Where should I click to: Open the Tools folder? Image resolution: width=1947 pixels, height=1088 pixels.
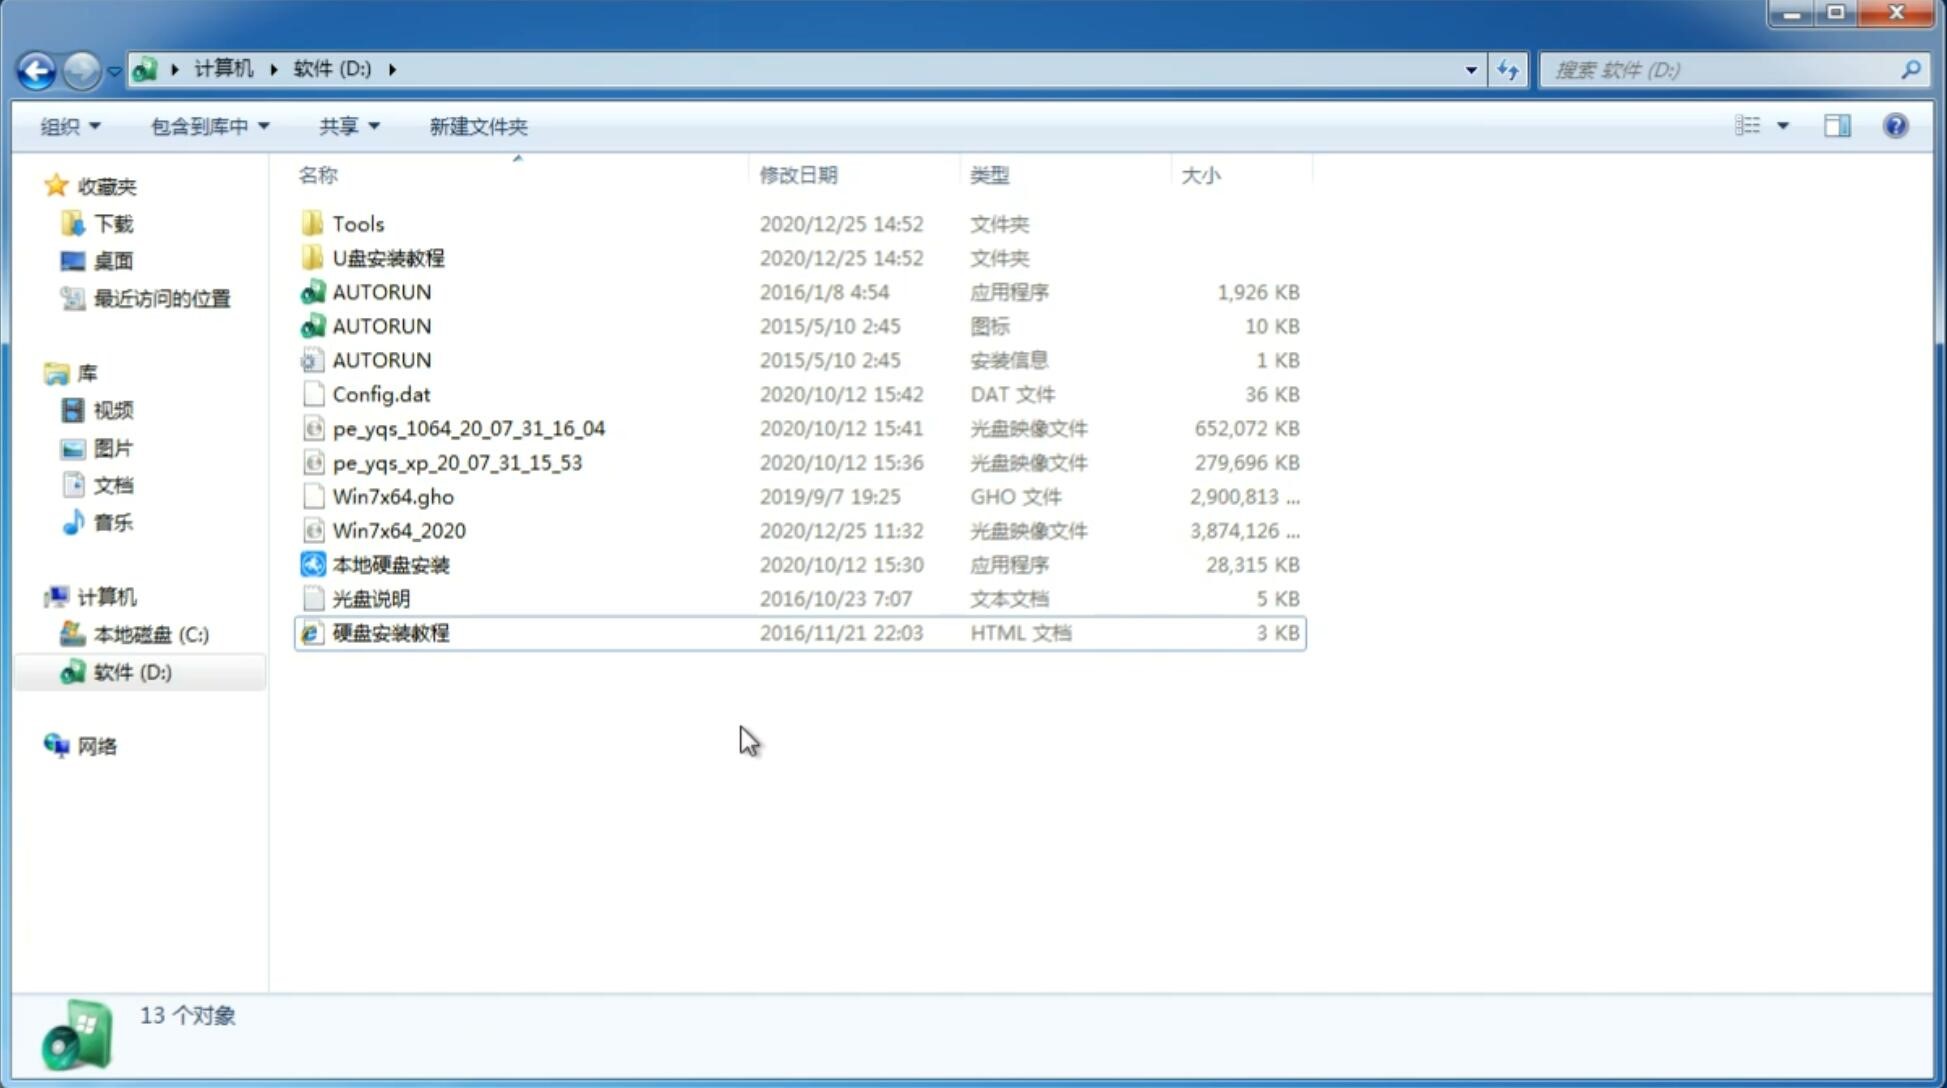tap(357, 223)
